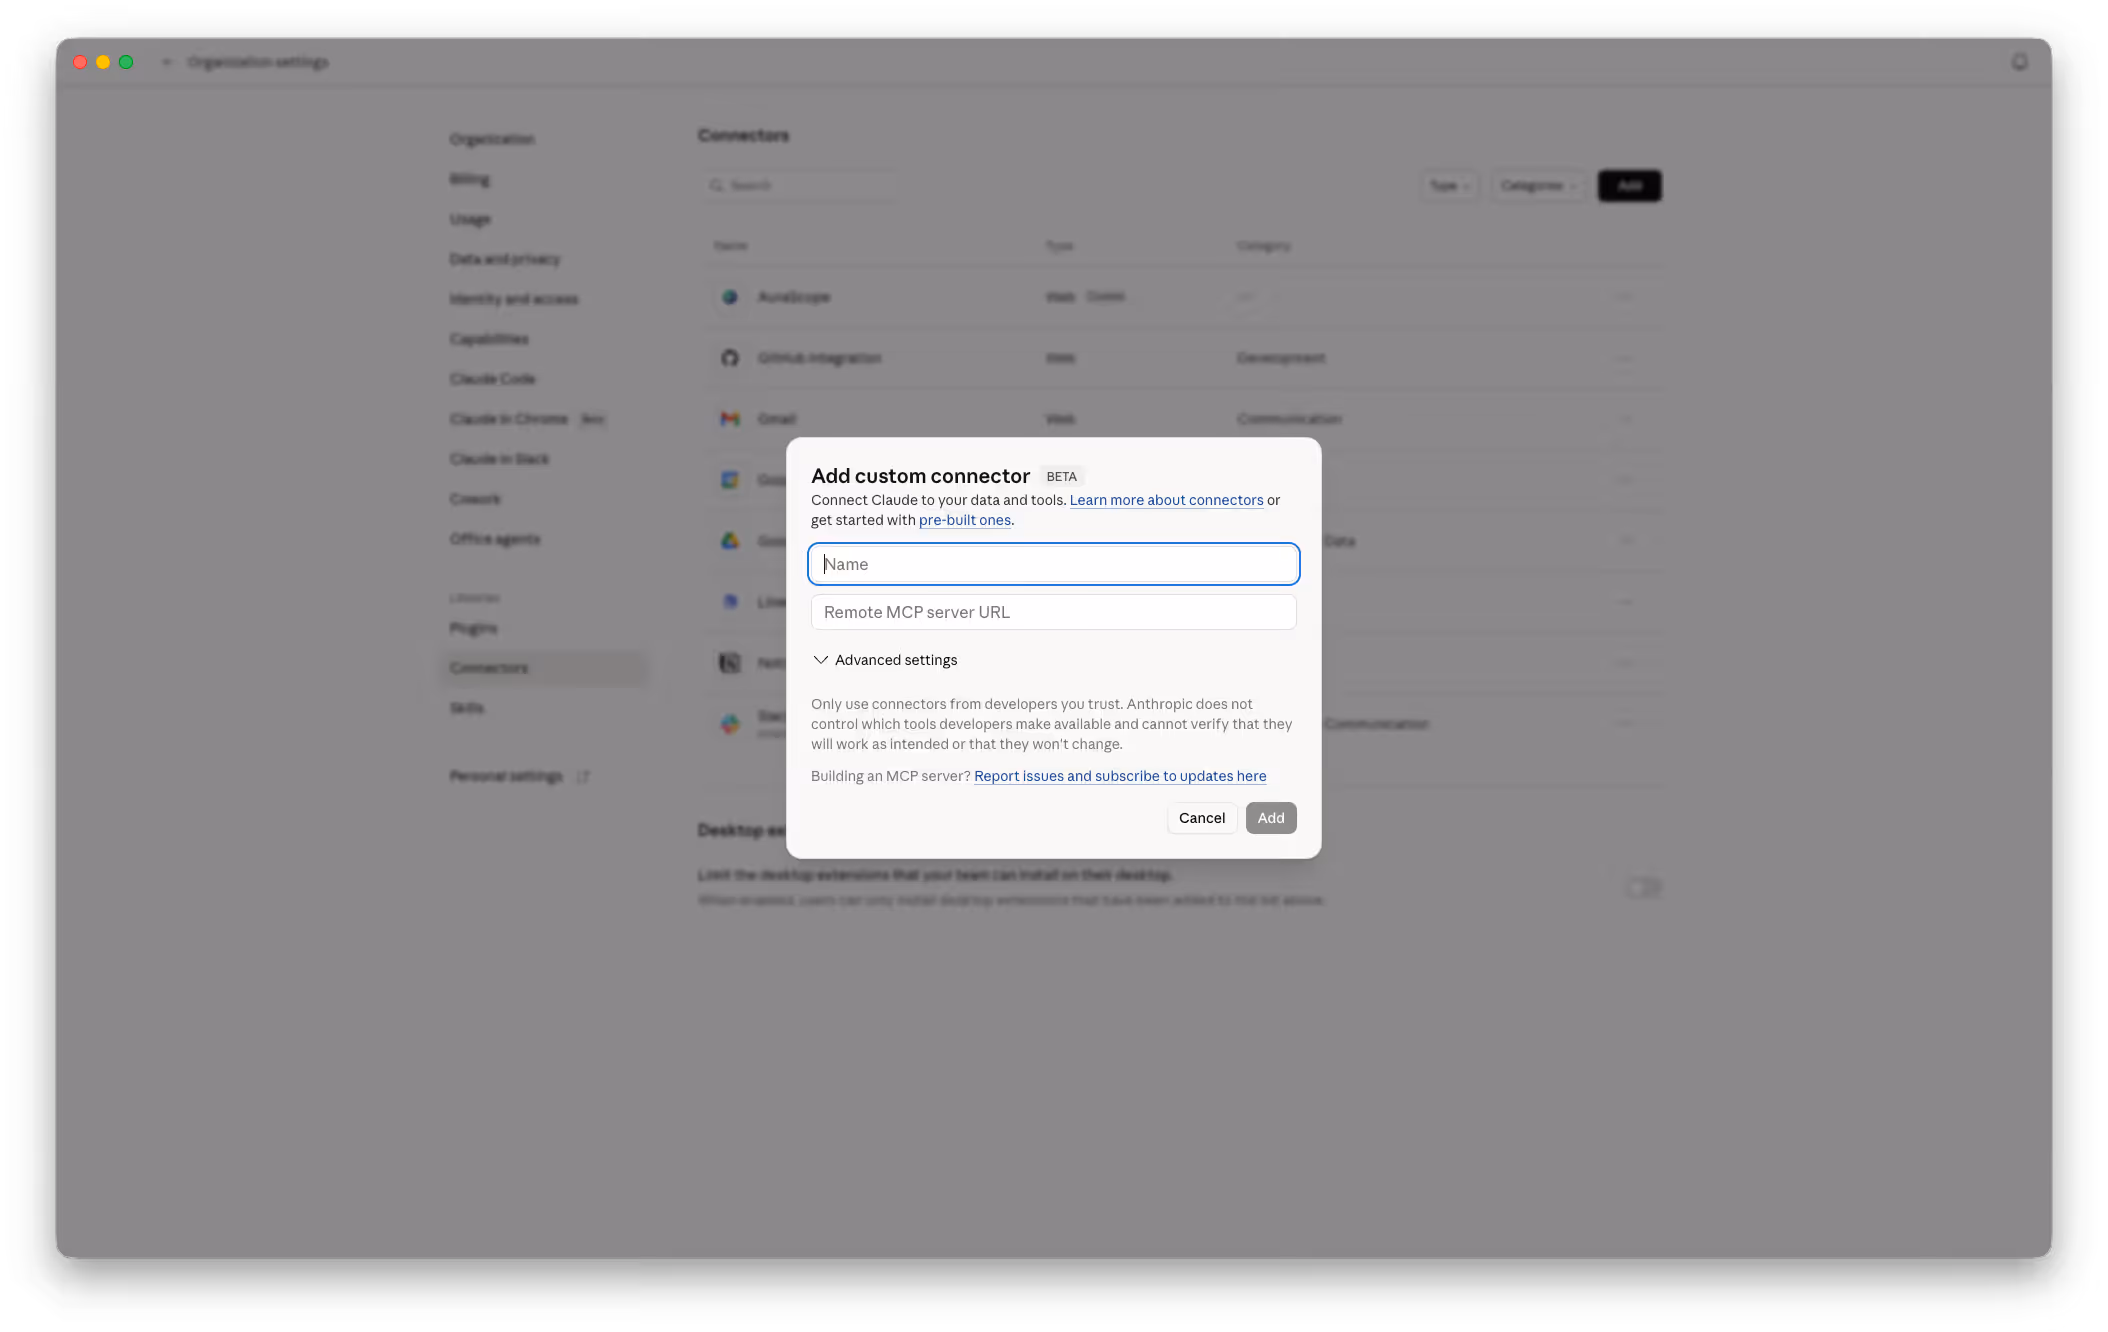
Task: Click the Type column header
Action: coord(1059,246)
